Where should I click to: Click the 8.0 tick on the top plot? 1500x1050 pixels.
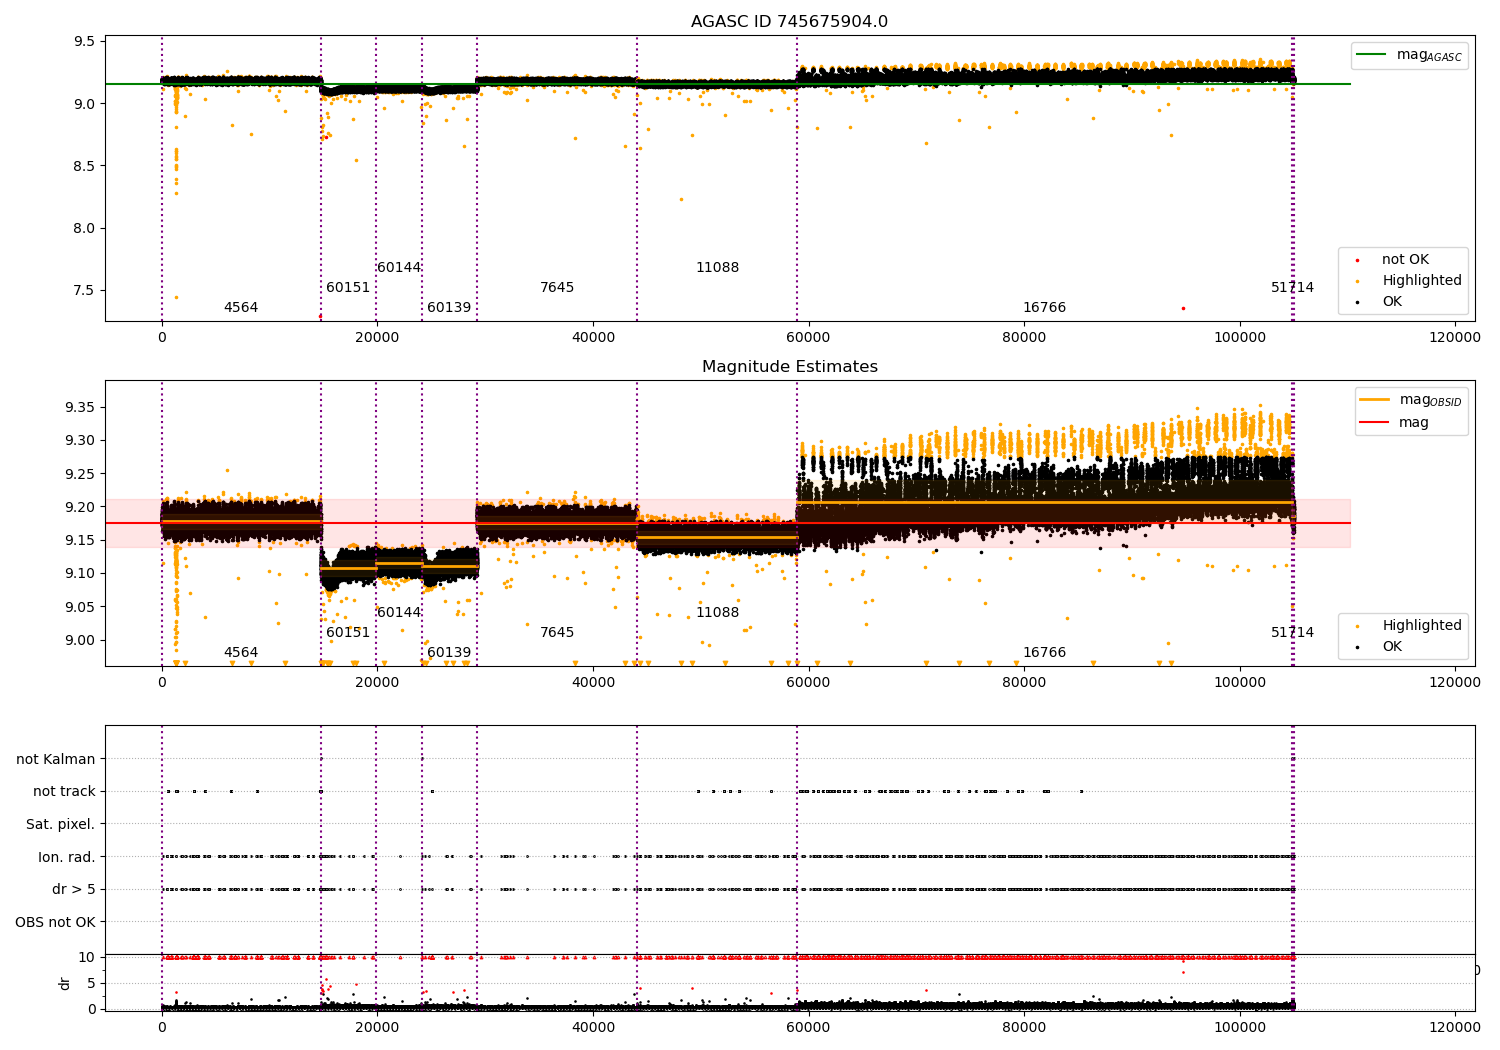tap(85, 228)
